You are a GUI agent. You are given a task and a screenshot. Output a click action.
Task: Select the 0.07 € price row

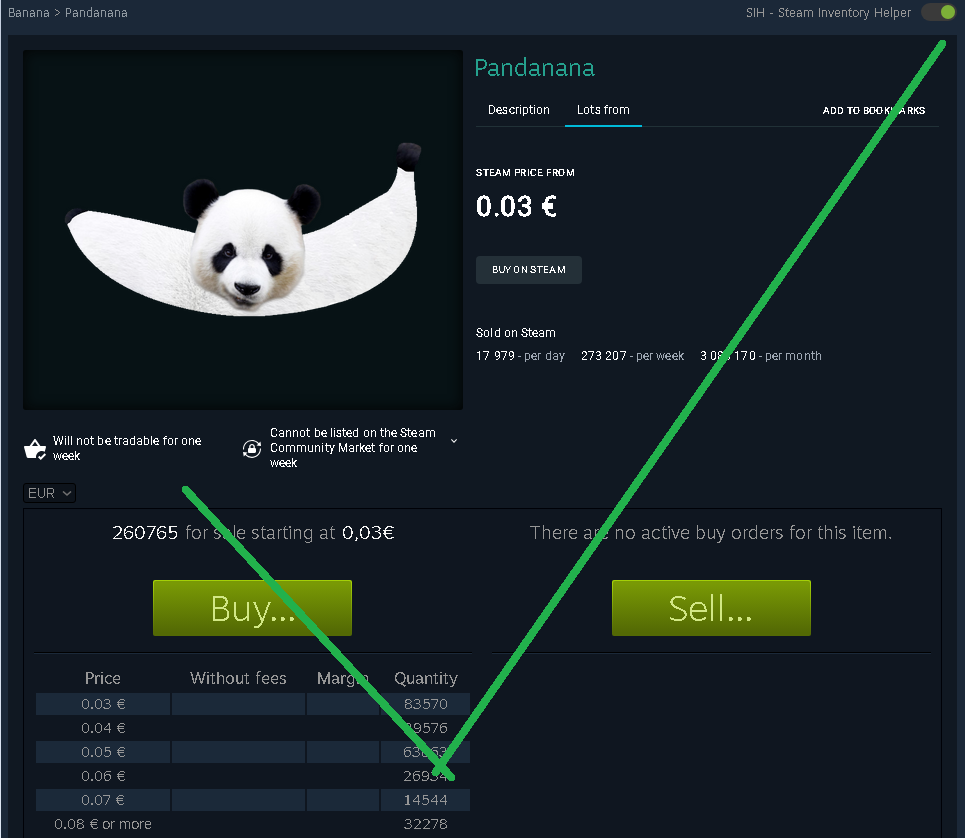click(x=253, y=800)
